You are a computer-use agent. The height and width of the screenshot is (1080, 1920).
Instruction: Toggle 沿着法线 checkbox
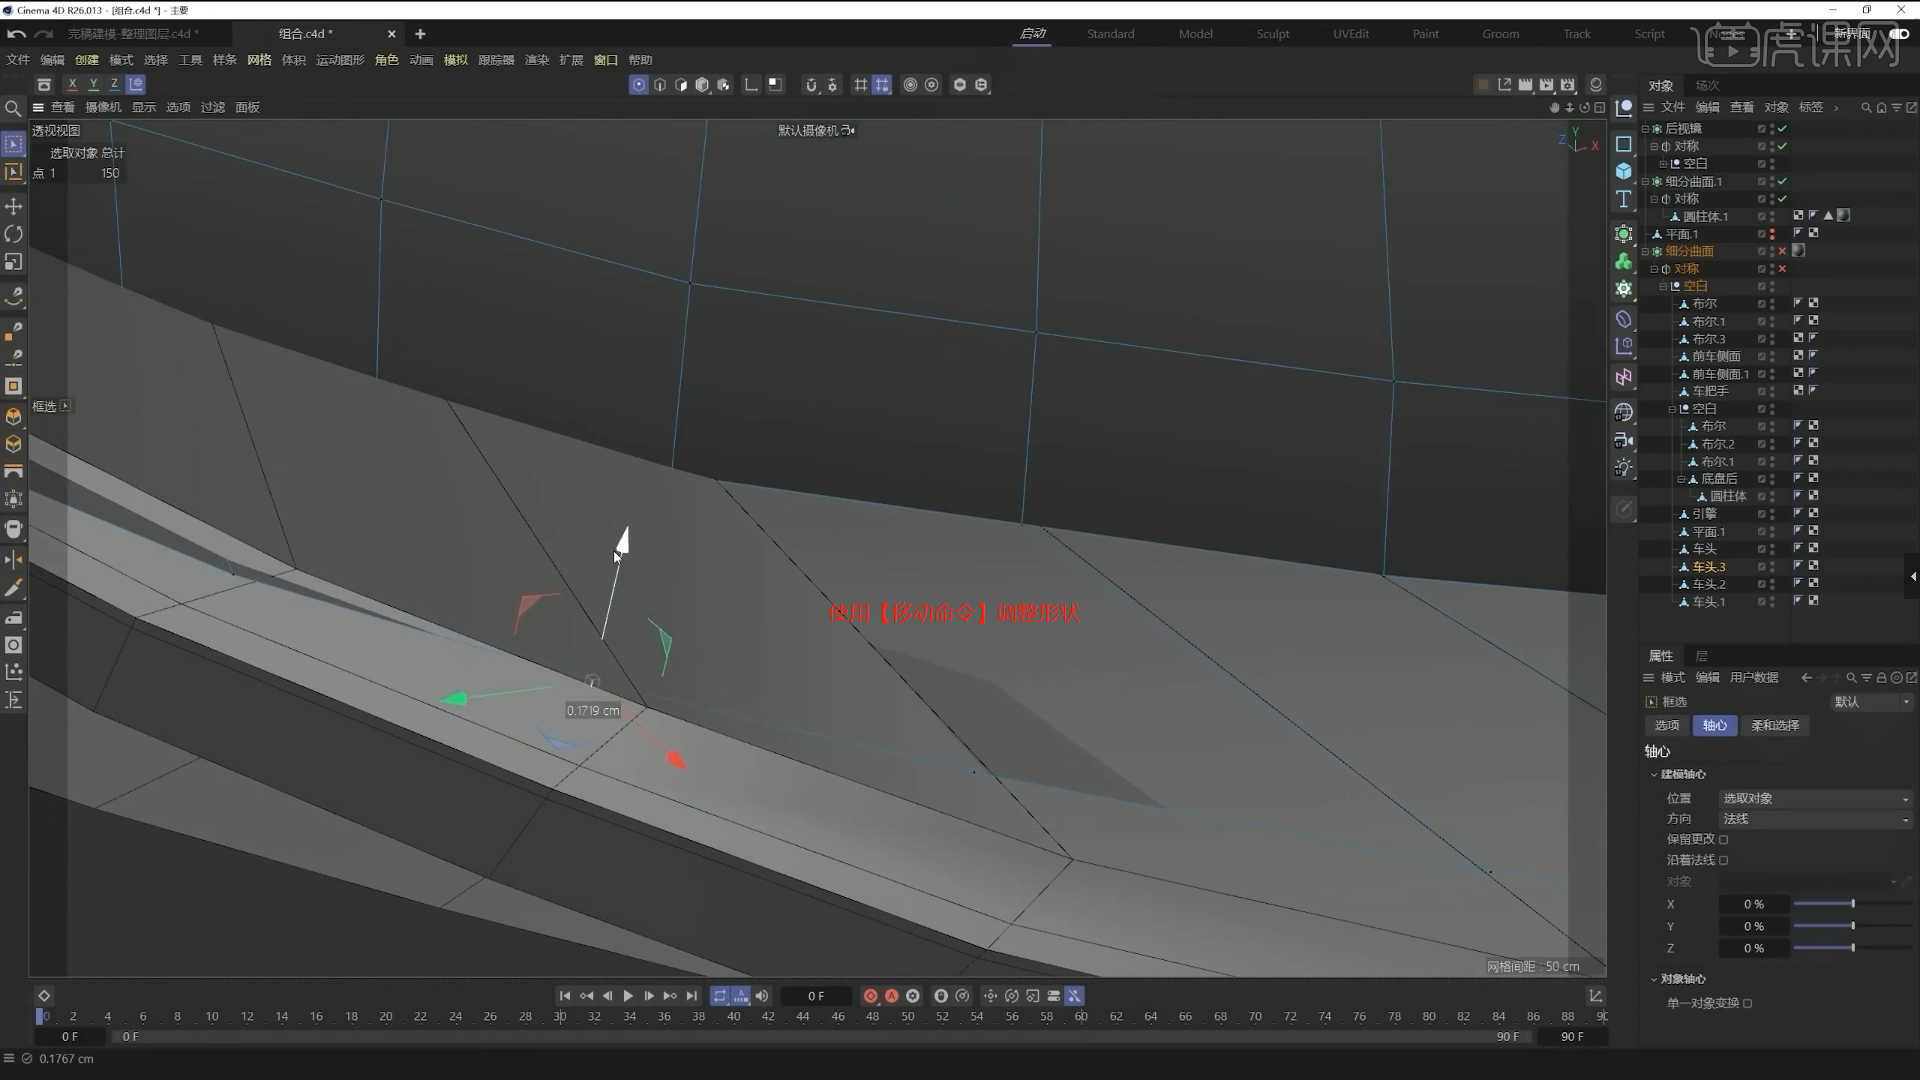1723,860
